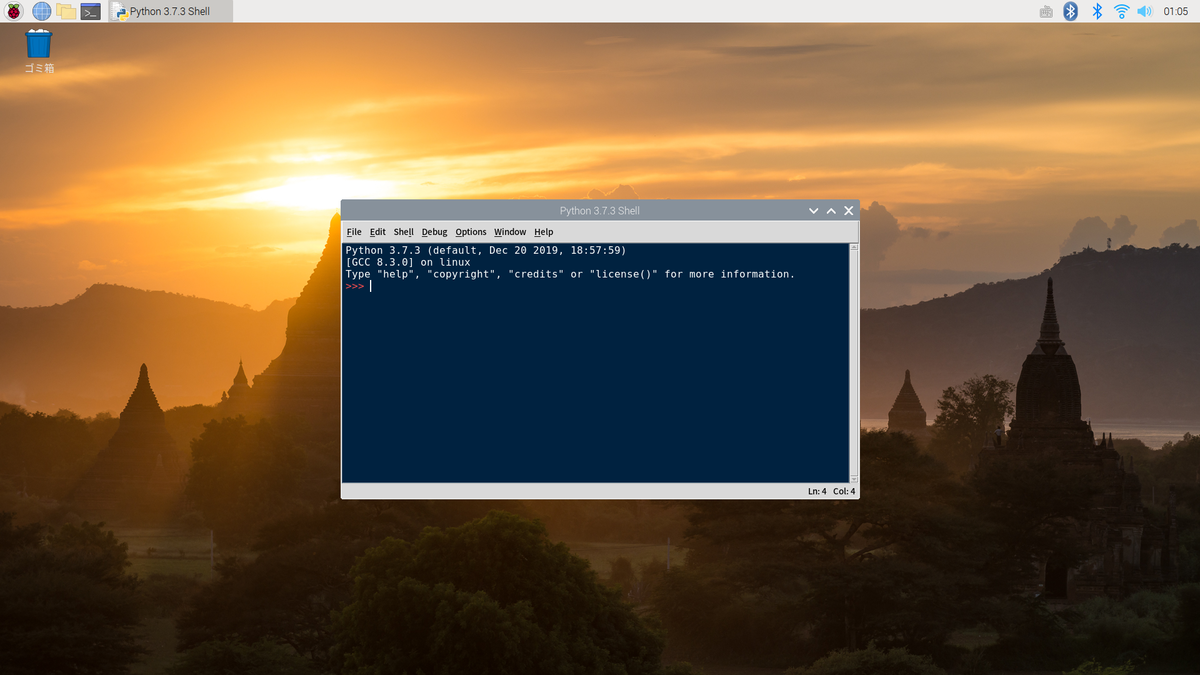Open the Wi-Fi network menu
Image resolution: width=1200 pixels, height=675 pixels.
[x=1121, y=11]
